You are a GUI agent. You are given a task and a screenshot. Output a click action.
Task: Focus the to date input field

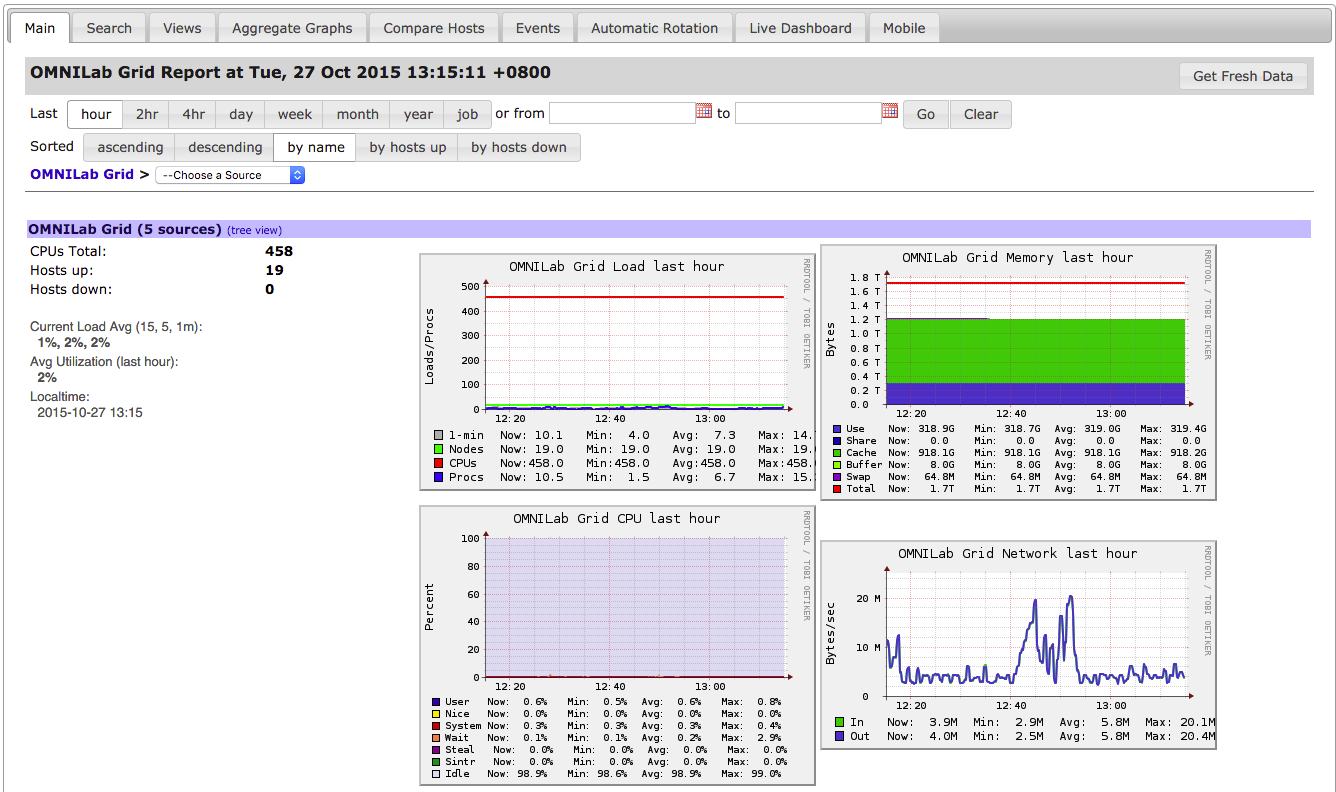pos(808,113)
